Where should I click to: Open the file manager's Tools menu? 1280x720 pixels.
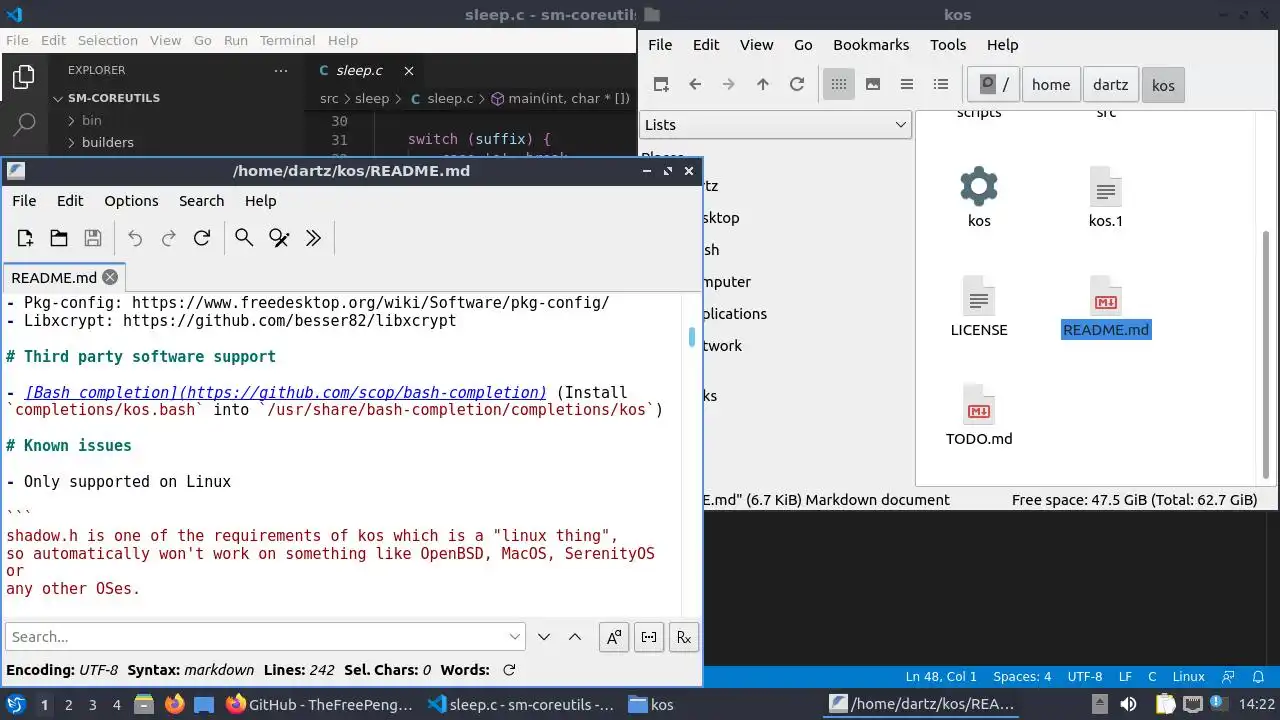pos(948,45)
